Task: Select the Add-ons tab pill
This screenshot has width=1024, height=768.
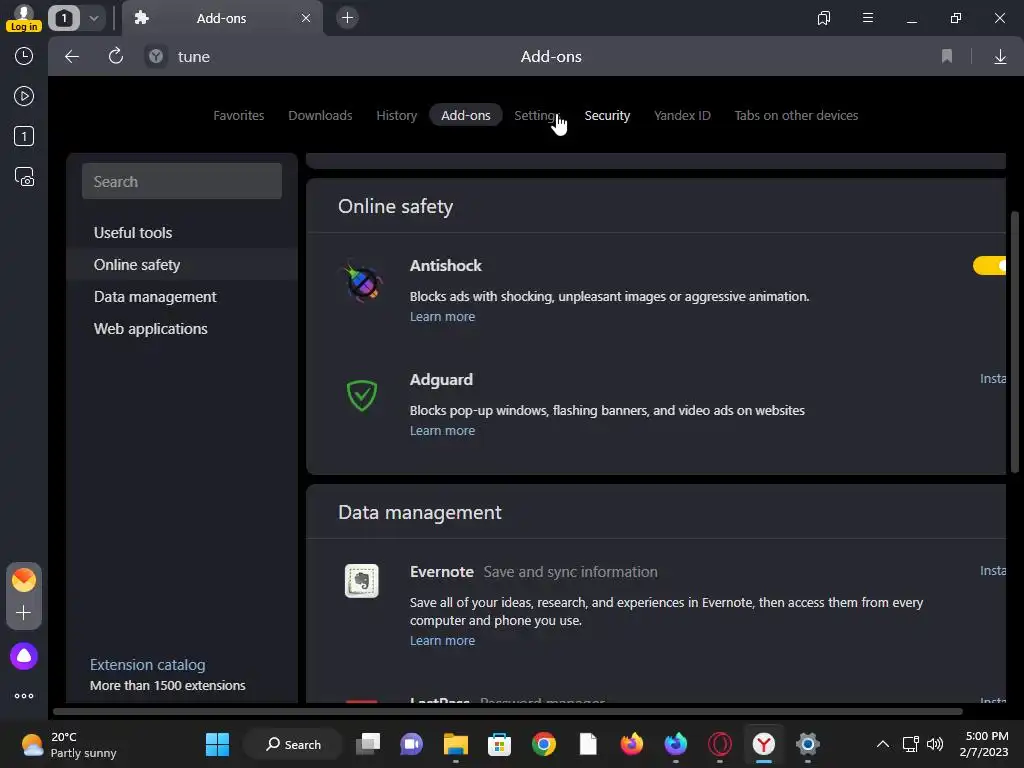Action: tap(466, 115)
